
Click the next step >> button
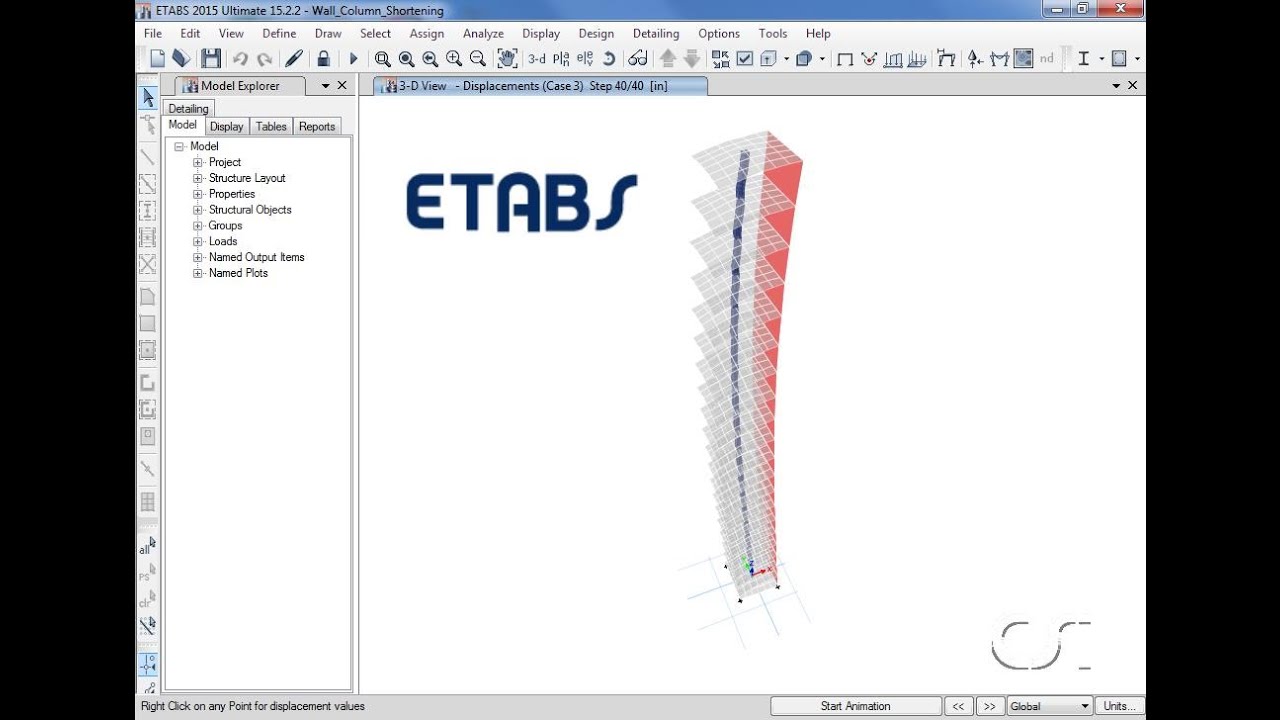pyautogui.click(x=990, y=706)
